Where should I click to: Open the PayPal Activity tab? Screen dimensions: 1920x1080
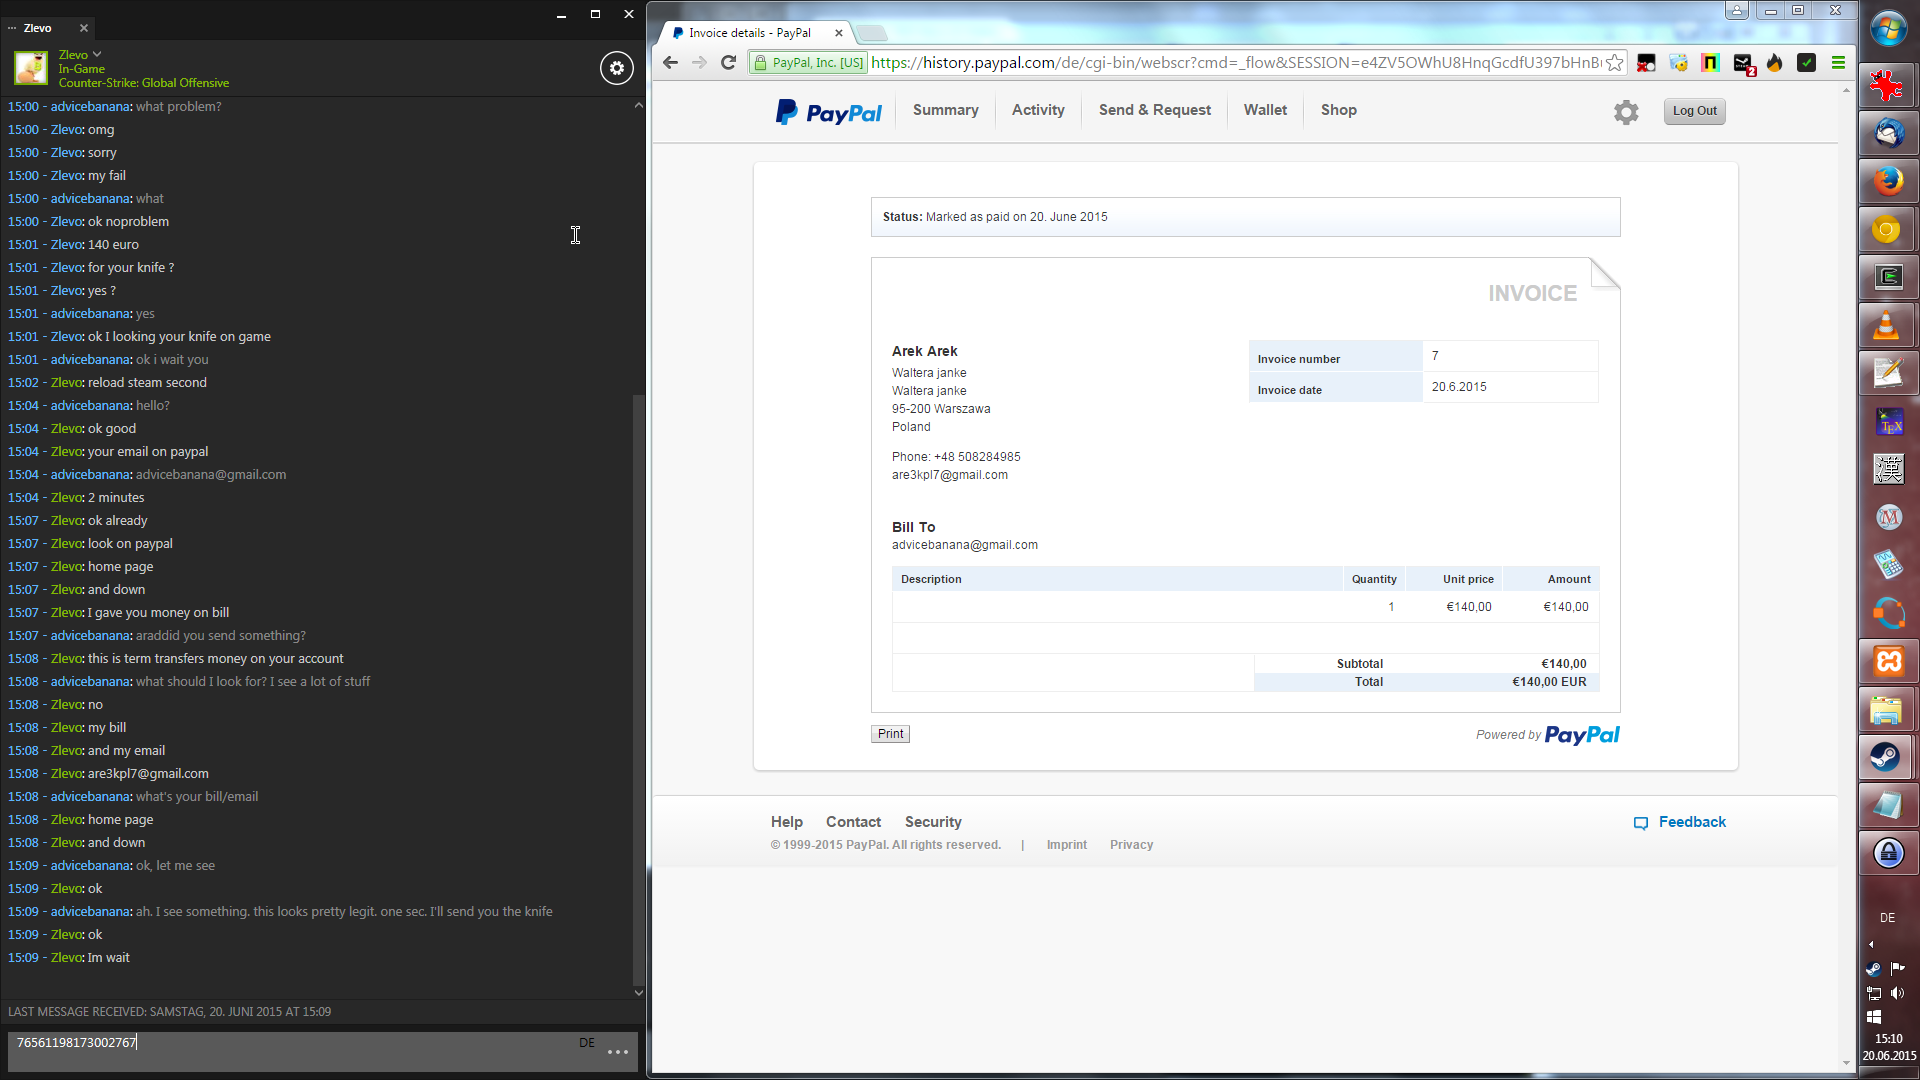tap(1037, 110)
